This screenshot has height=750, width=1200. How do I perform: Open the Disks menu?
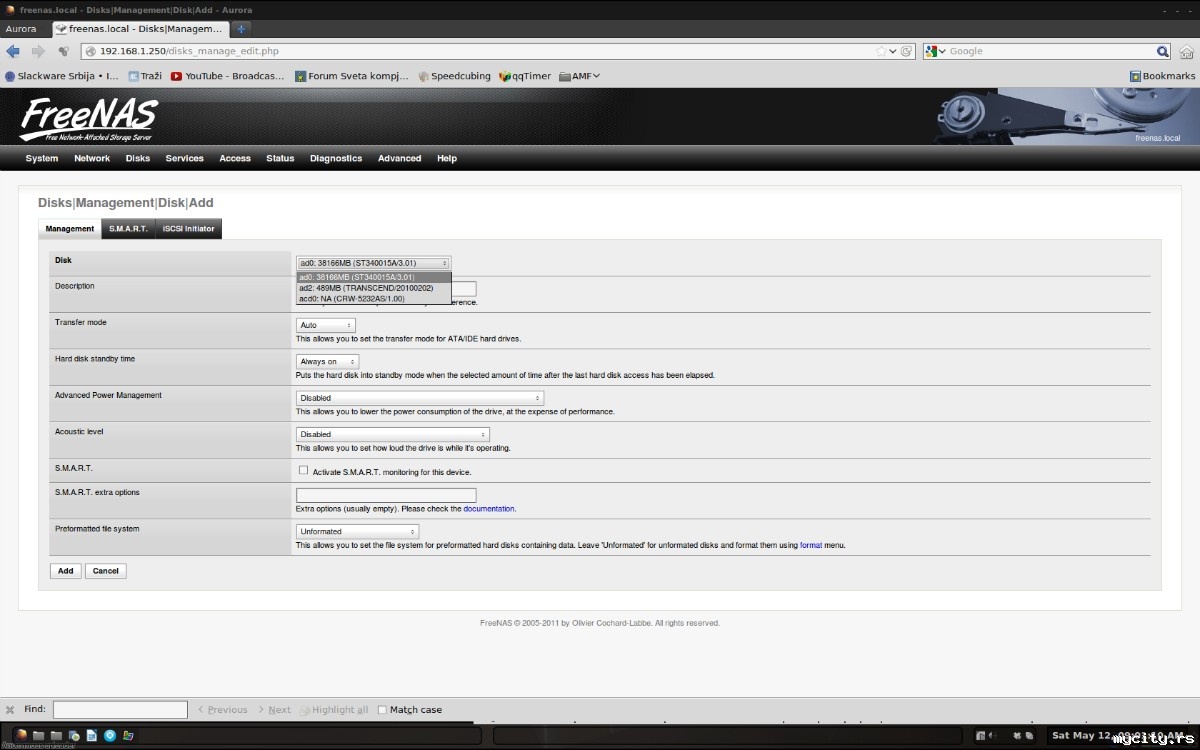point(138,158)
